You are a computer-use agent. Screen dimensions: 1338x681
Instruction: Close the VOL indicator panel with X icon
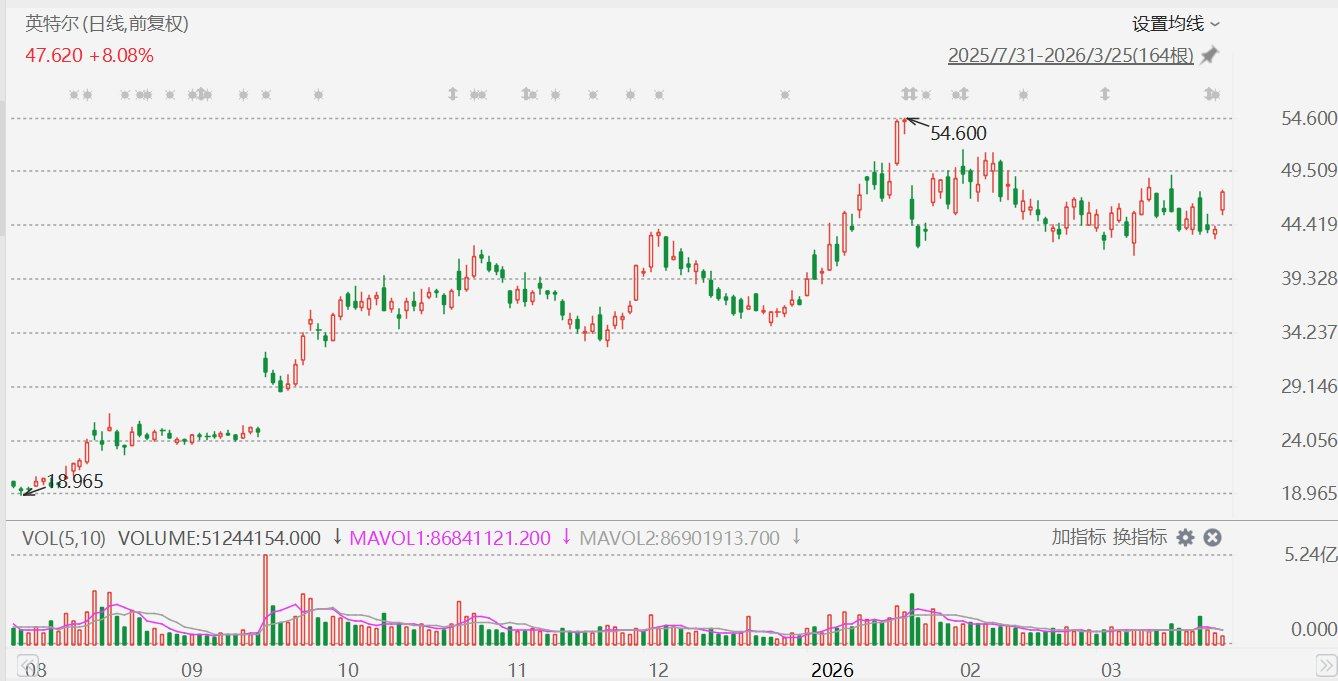pos(1212,538)
